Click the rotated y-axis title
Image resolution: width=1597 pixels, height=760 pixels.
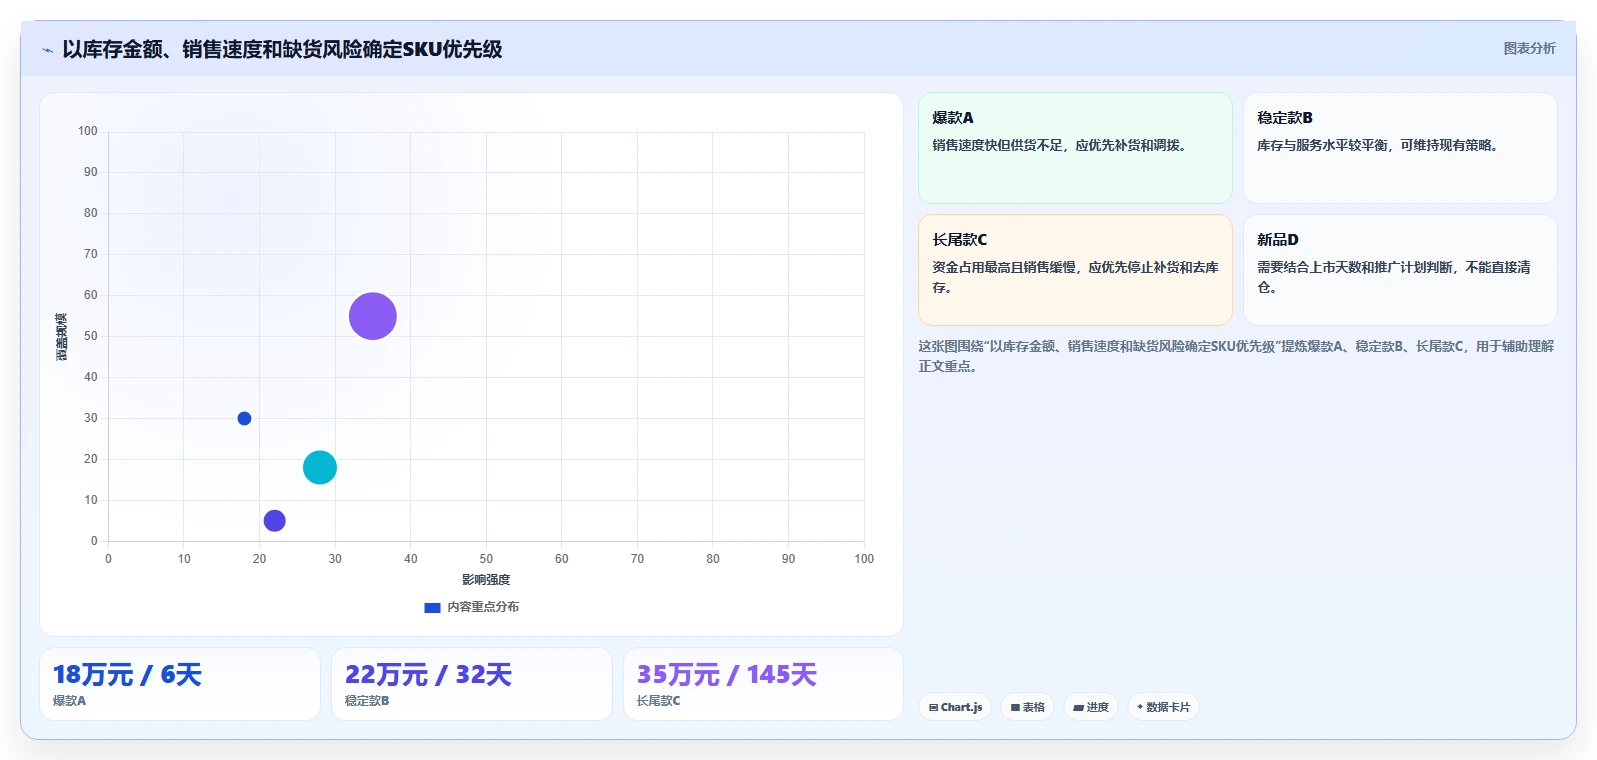click(62, 337)
